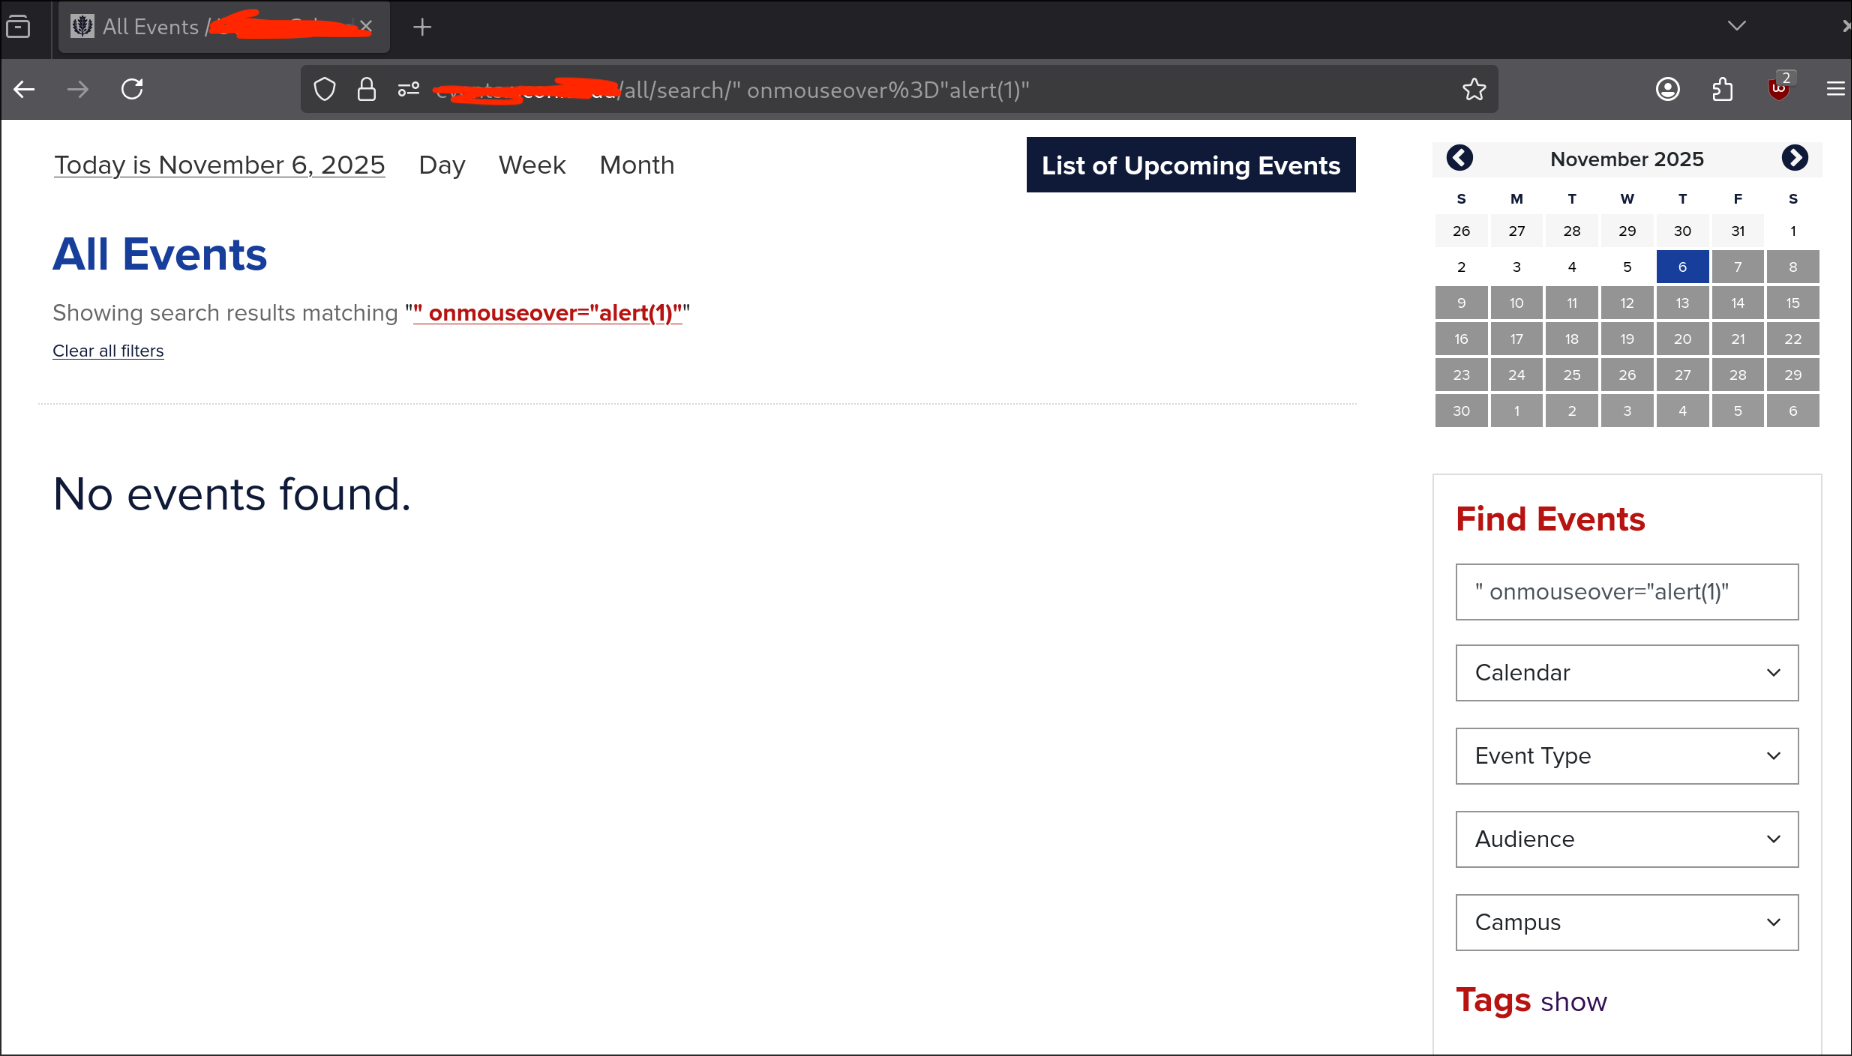Show the site padlock security info

pos(367,90)
